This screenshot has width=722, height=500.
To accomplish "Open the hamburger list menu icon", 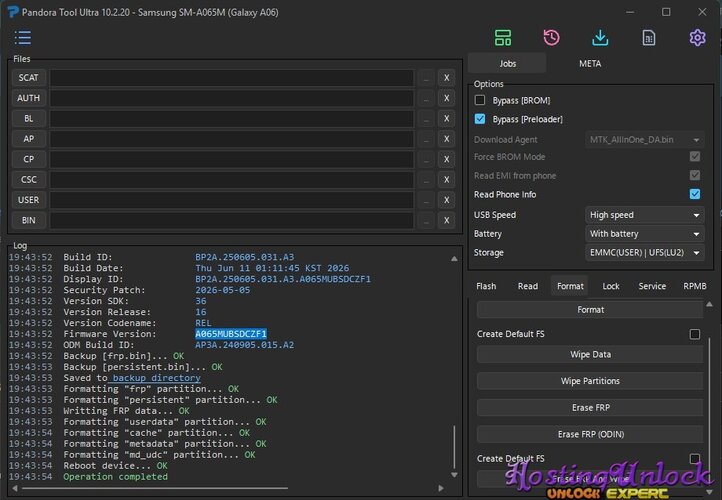I will coord(23,38).
